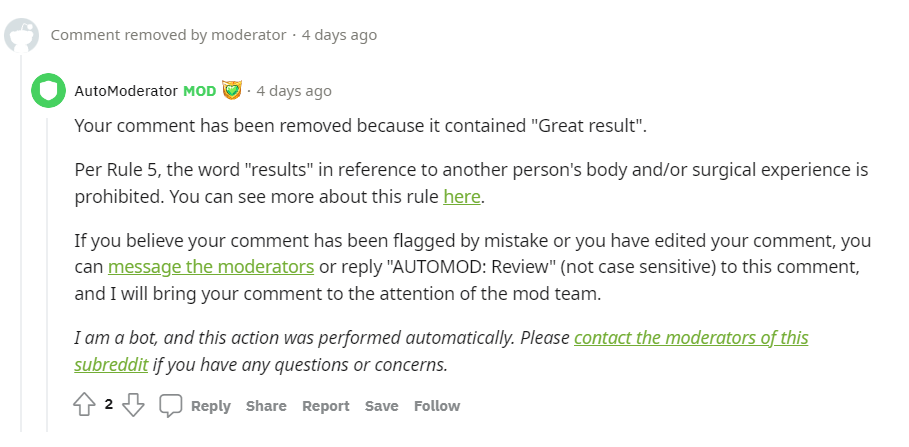Click the green MOD label

coord(199,91)
